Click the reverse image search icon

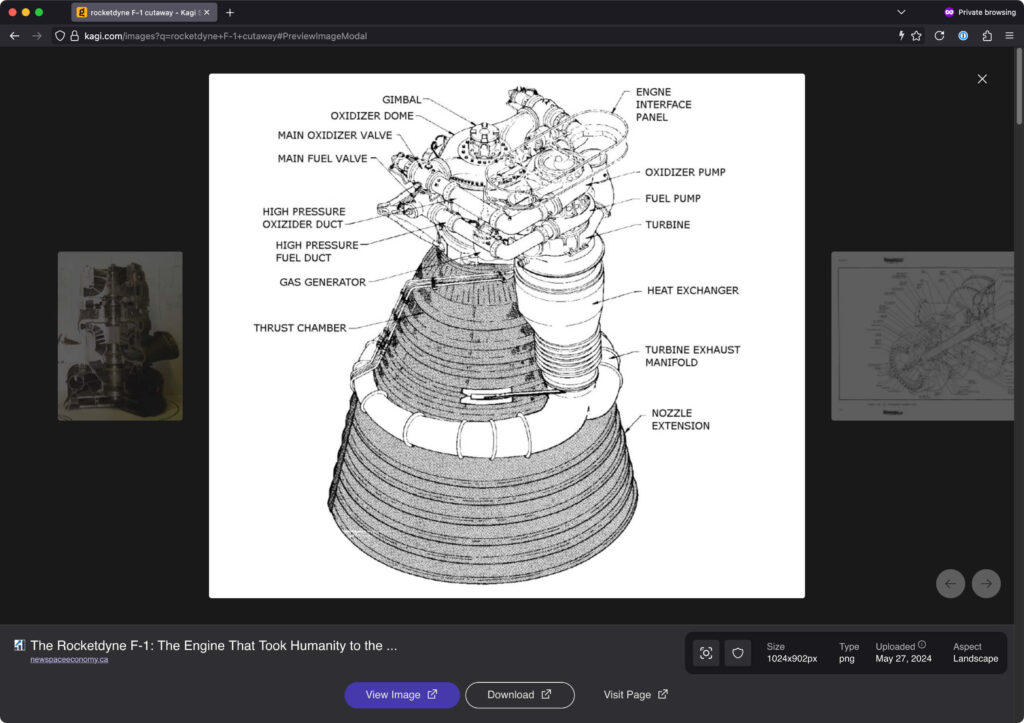[x=706, y=653]
